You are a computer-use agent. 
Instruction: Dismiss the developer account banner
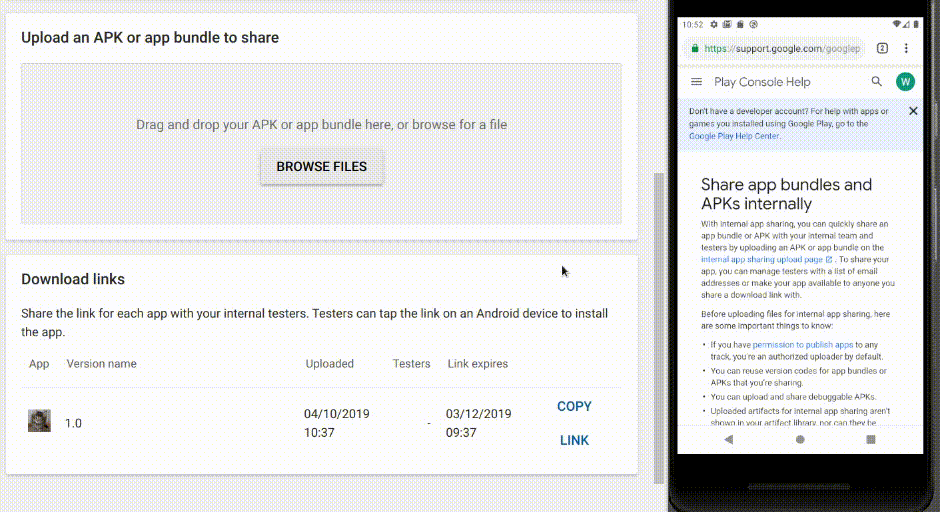coord(913,111)
